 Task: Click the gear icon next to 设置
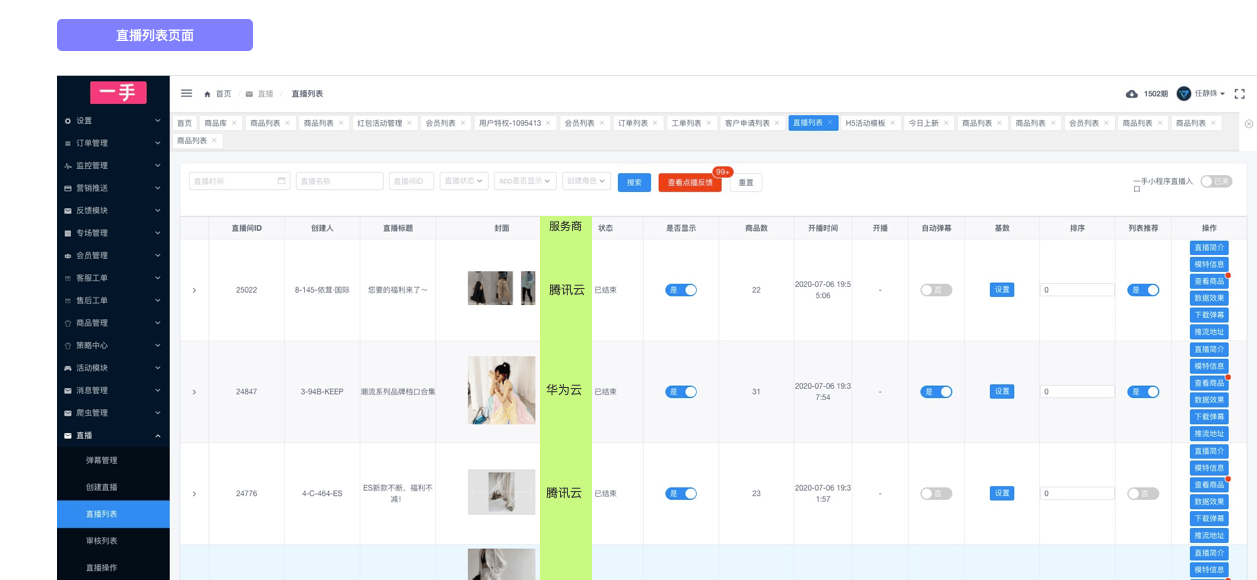click(68, 121)
